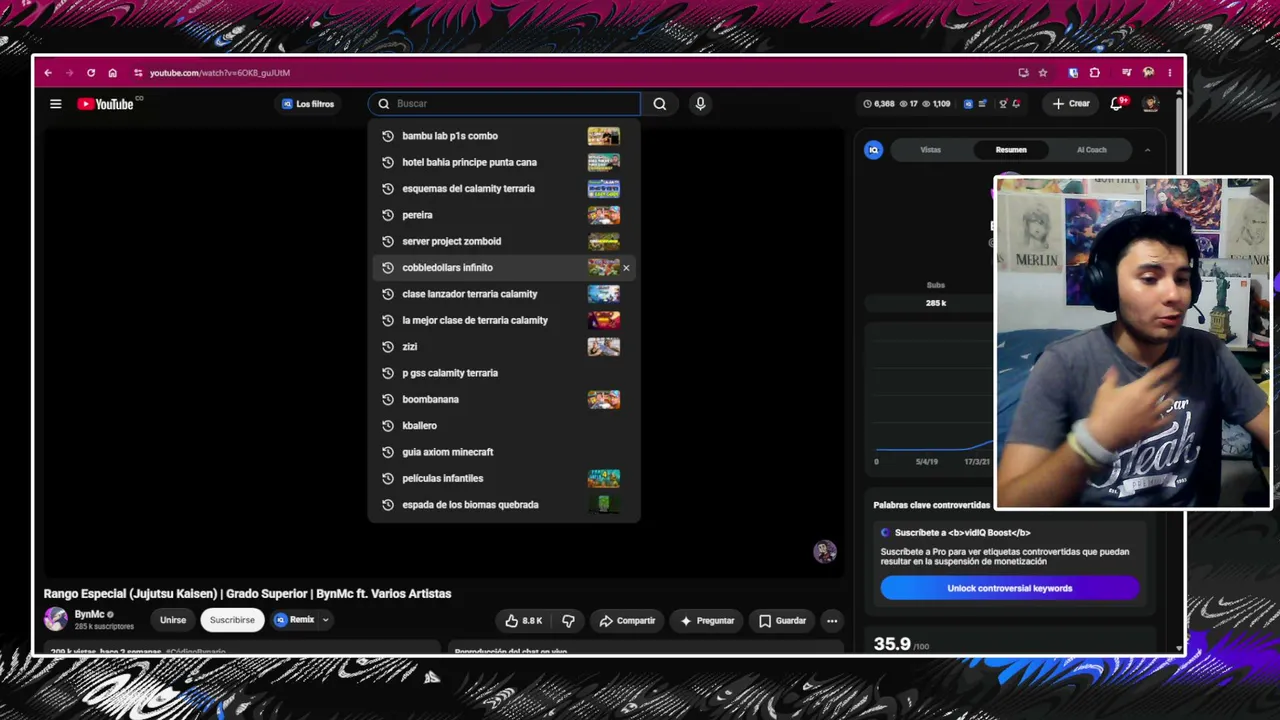The width and height of the screenshot is (1280, 720).
Task: Open the AI Coach tab
Action: pyautogui.click(x=1092, y=150)
